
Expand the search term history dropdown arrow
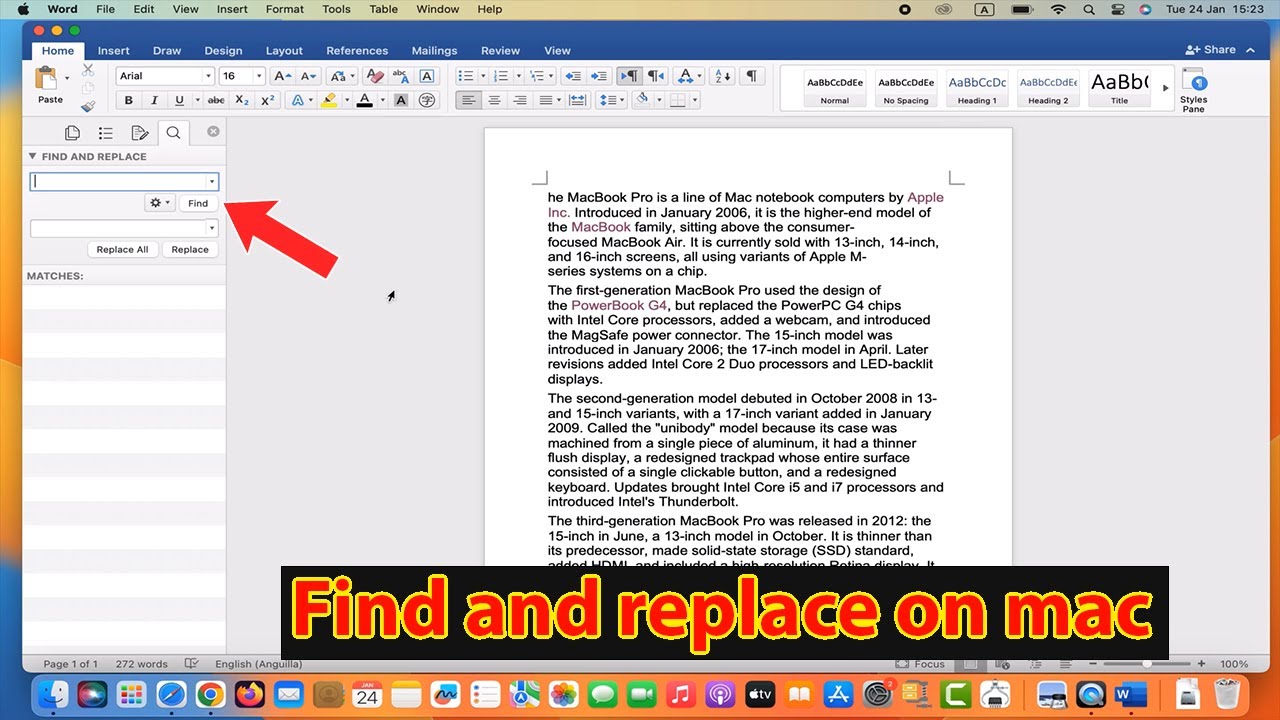[212, 182]
